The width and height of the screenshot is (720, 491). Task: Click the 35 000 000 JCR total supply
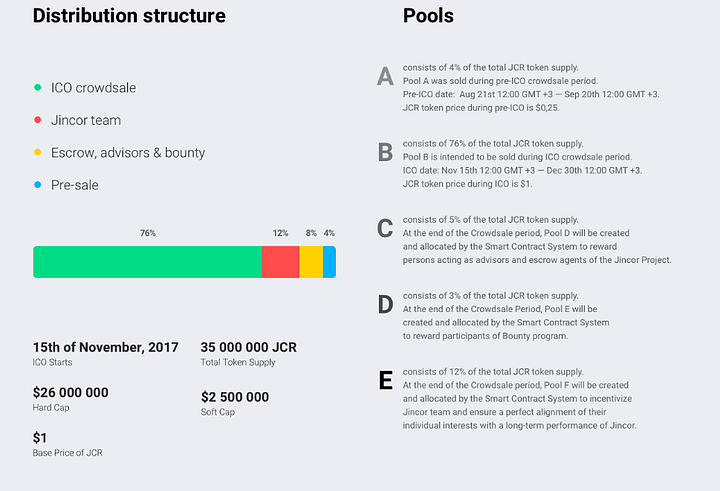(248, 347)
